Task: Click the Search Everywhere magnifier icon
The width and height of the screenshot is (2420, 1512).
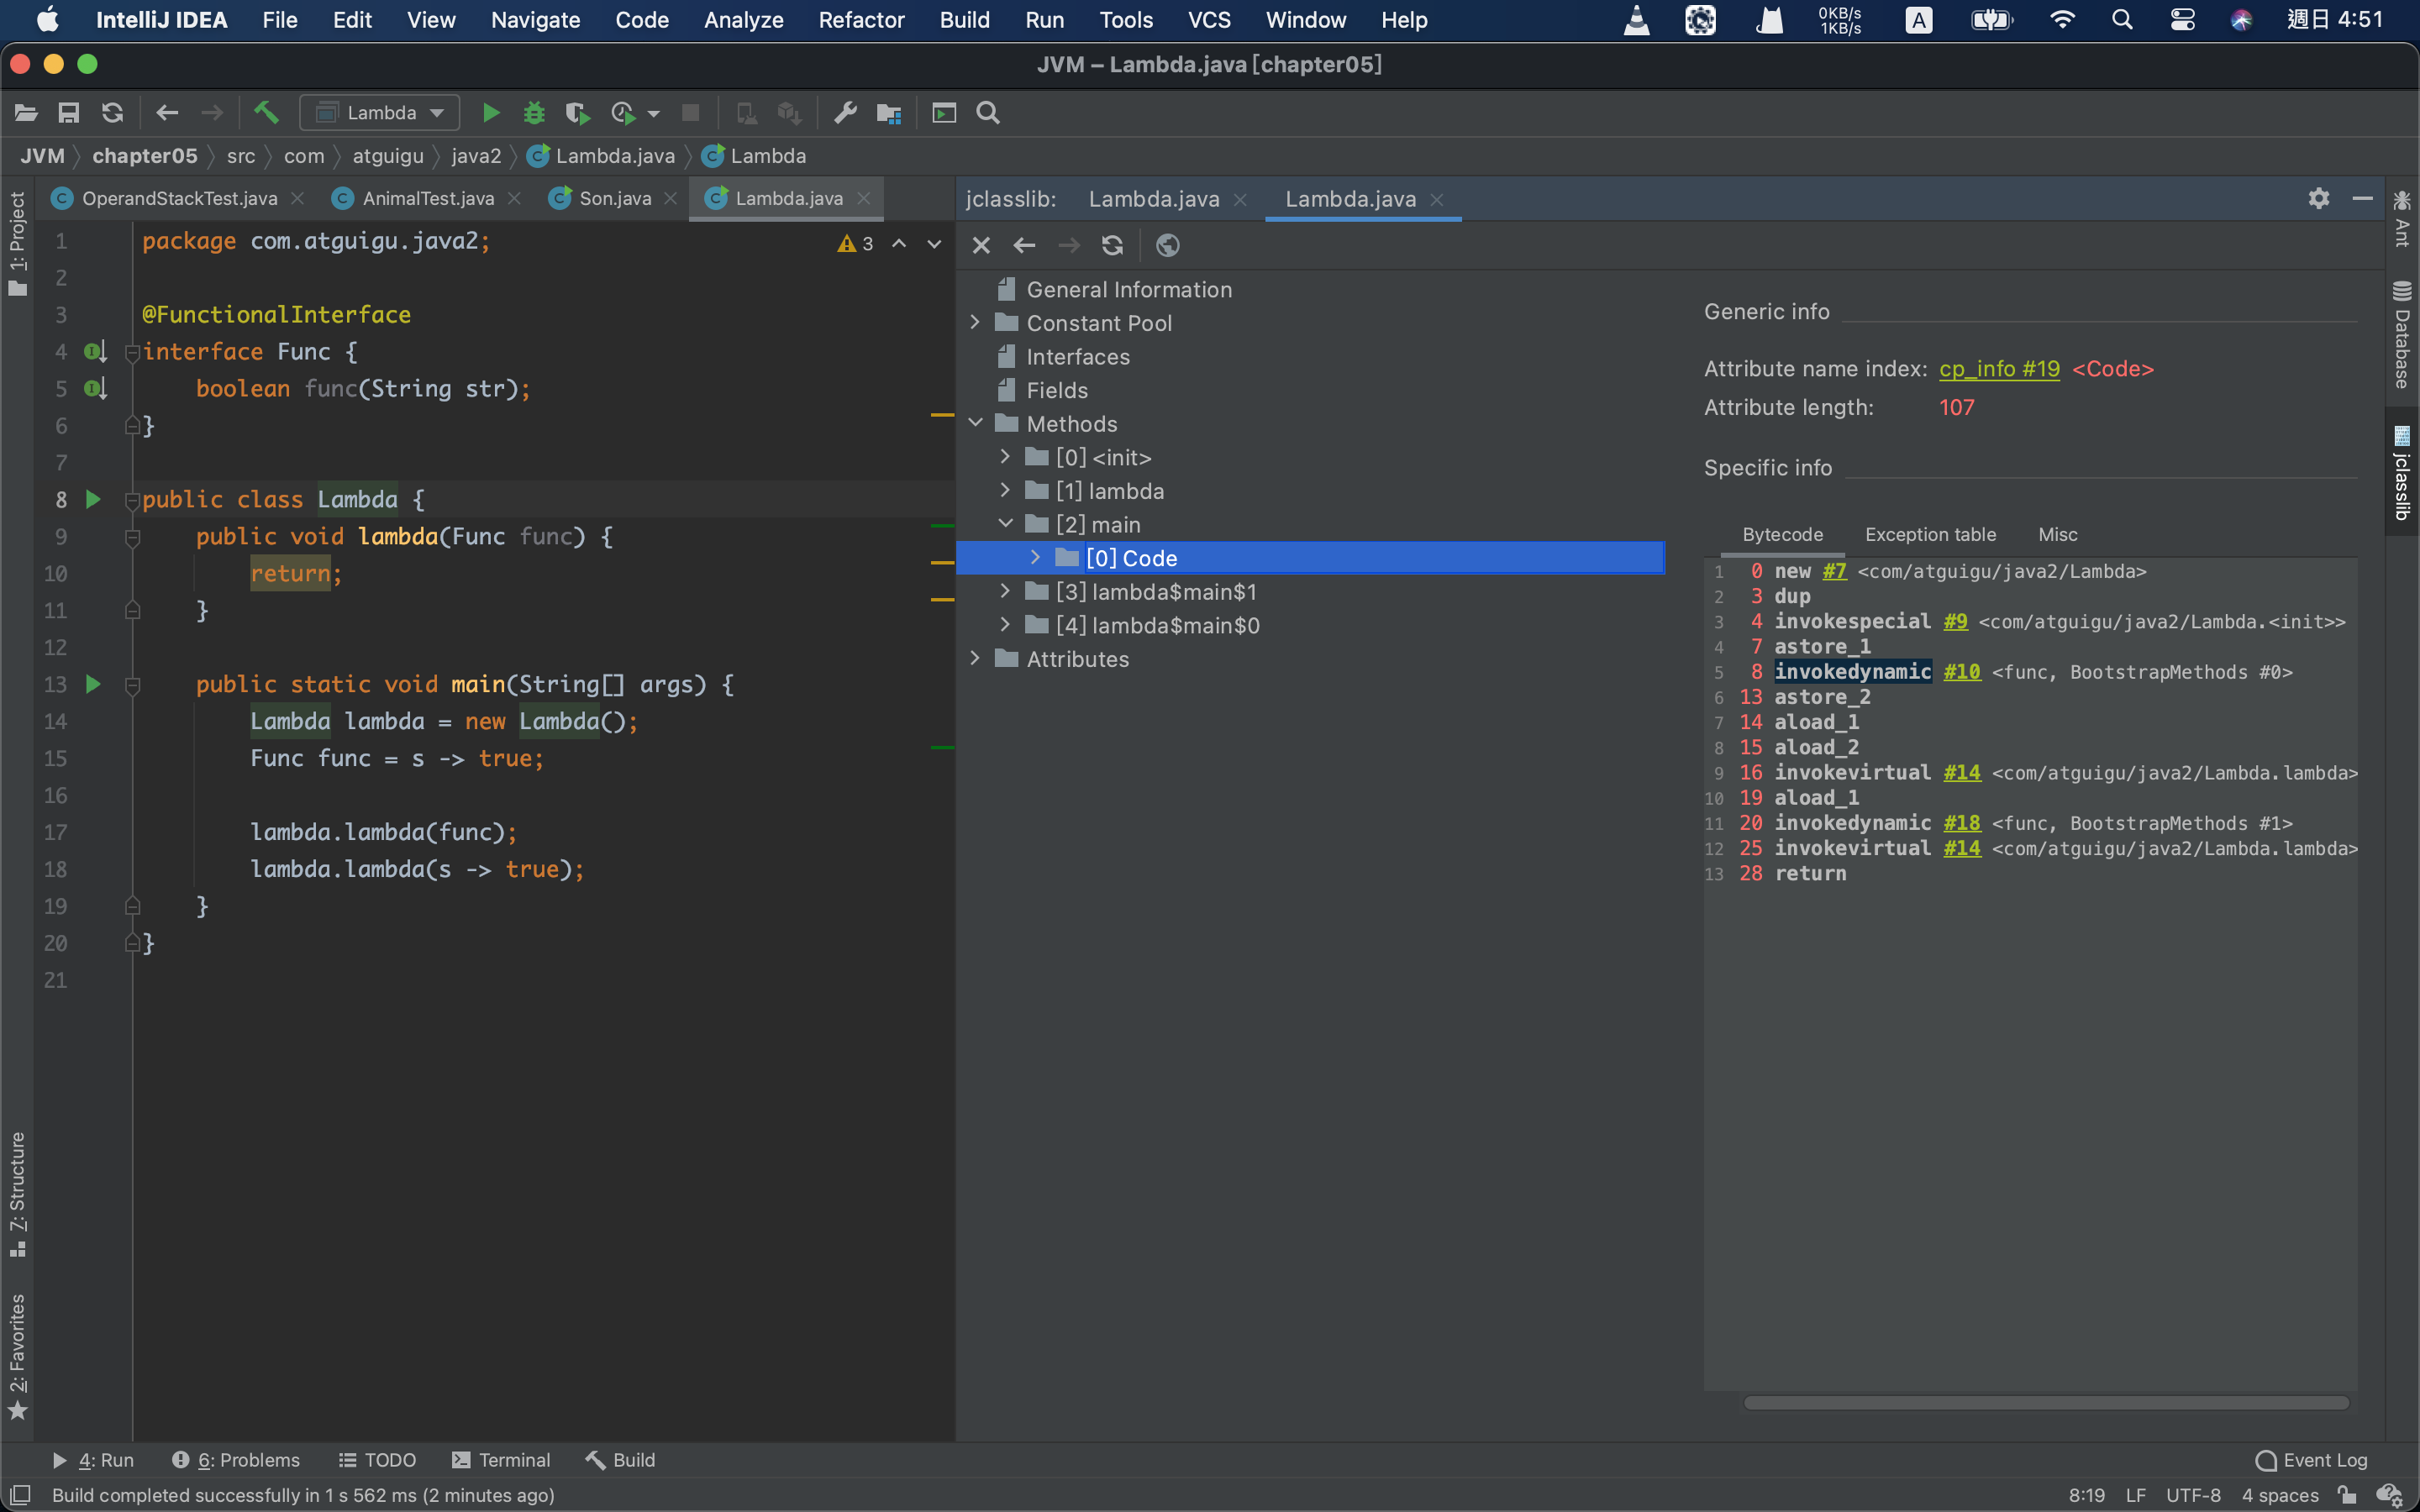Action: [x=988, y=113]
